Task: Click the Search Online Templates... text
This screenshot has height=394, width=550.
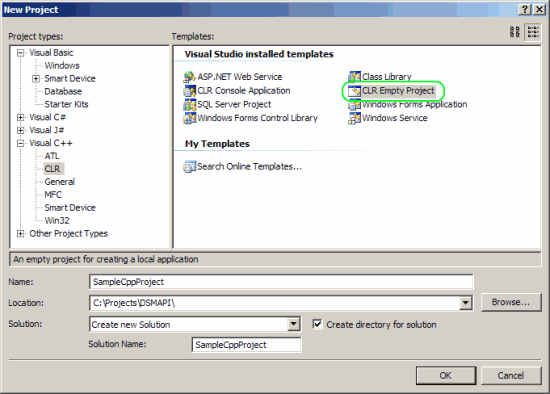Action: 249,166
